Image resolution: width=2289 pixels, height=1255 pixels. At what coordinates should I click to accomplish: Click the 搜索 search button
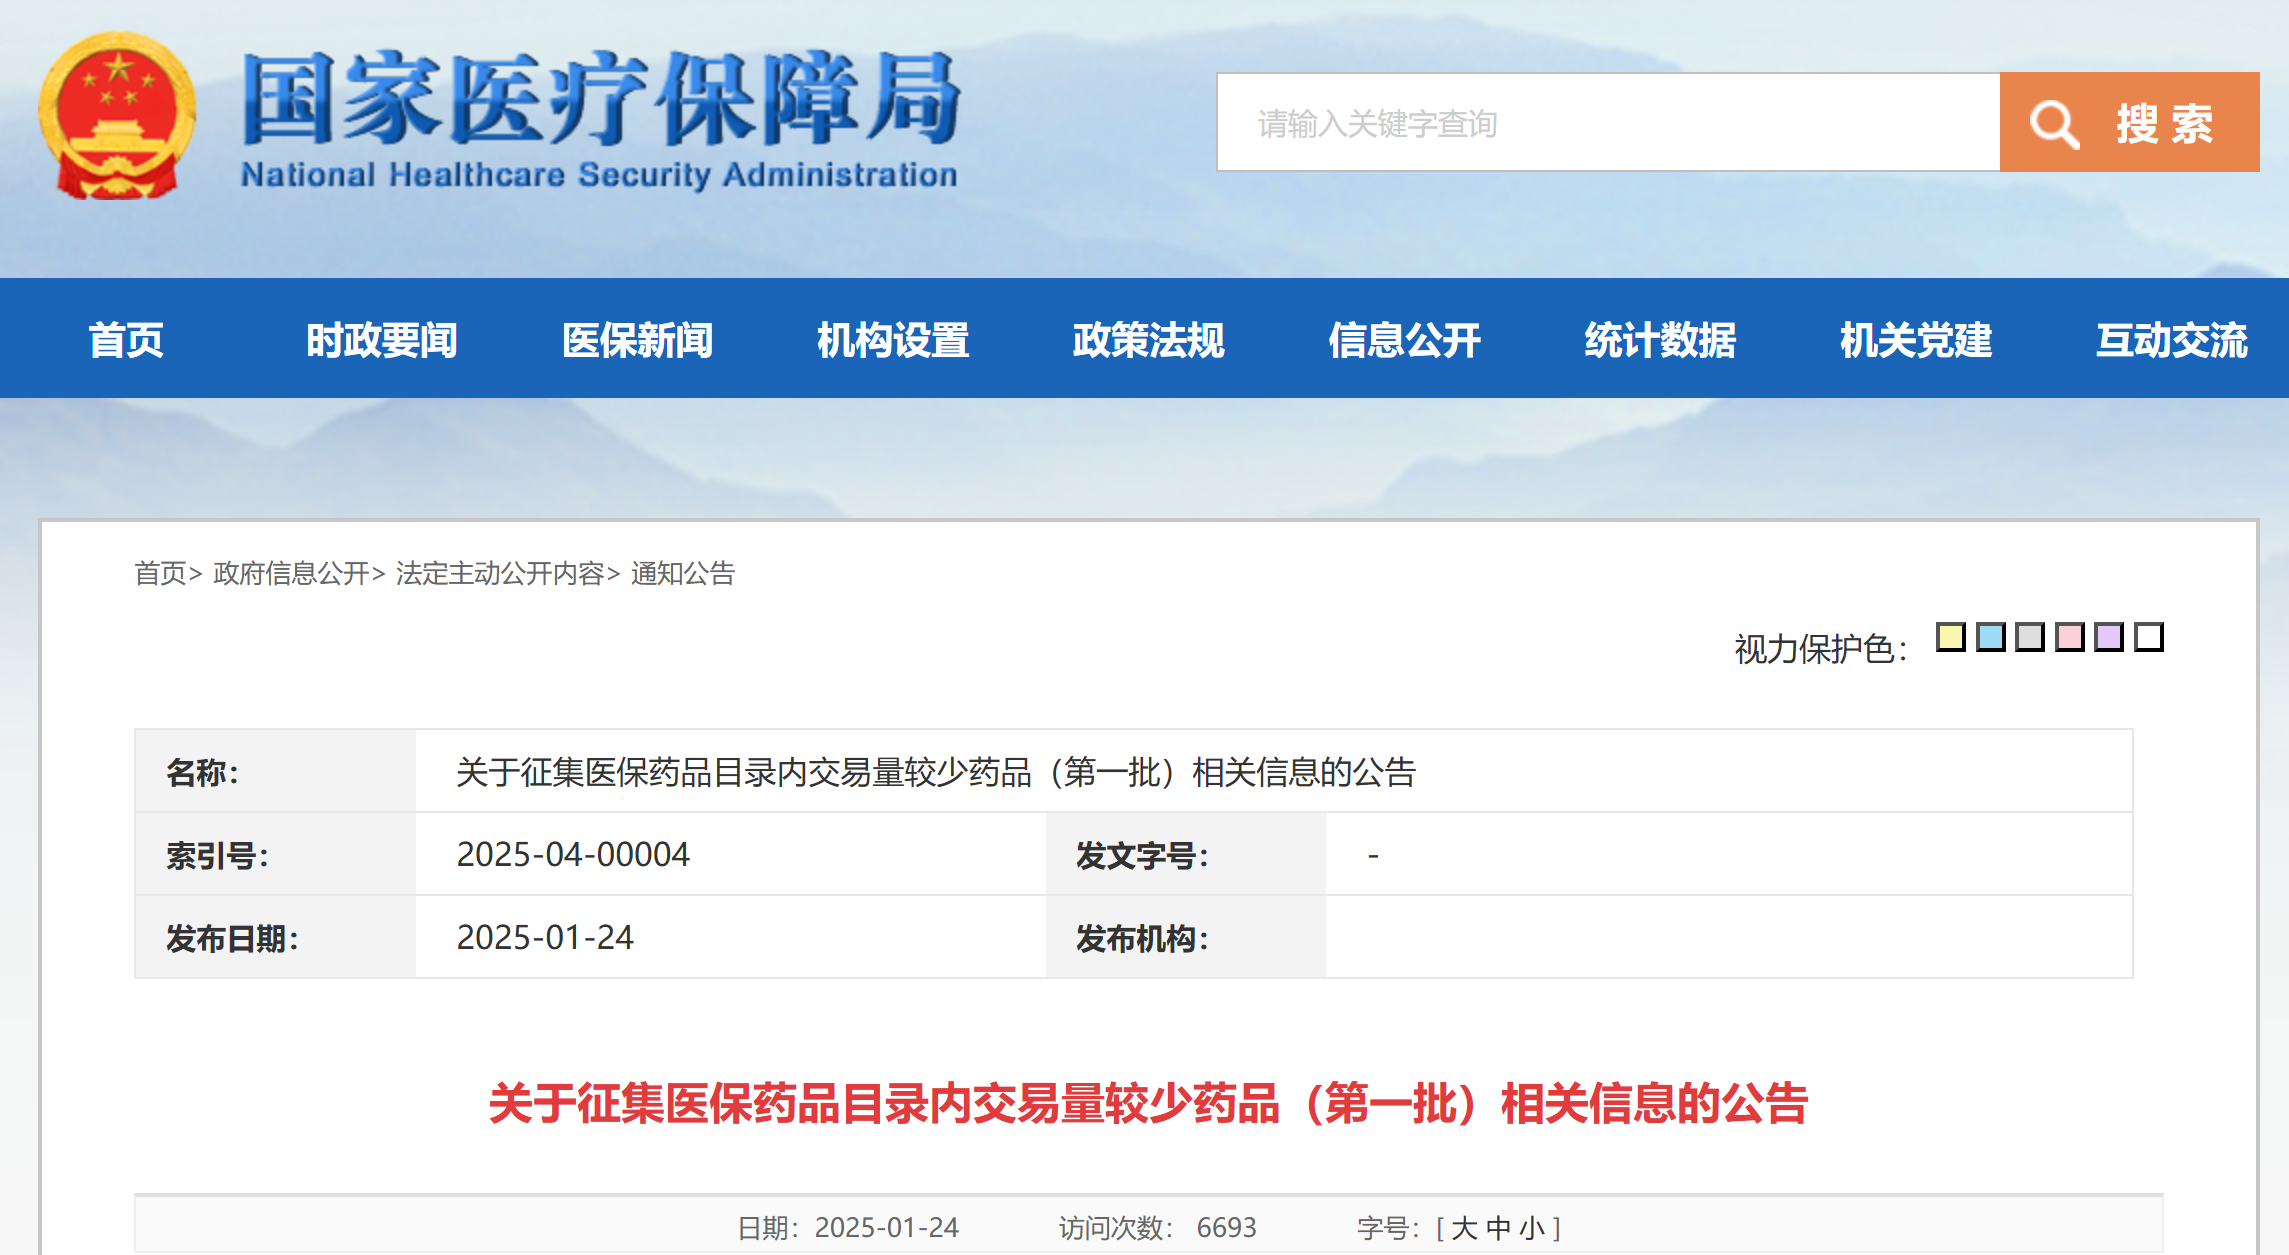click(x=2129, y=122)
